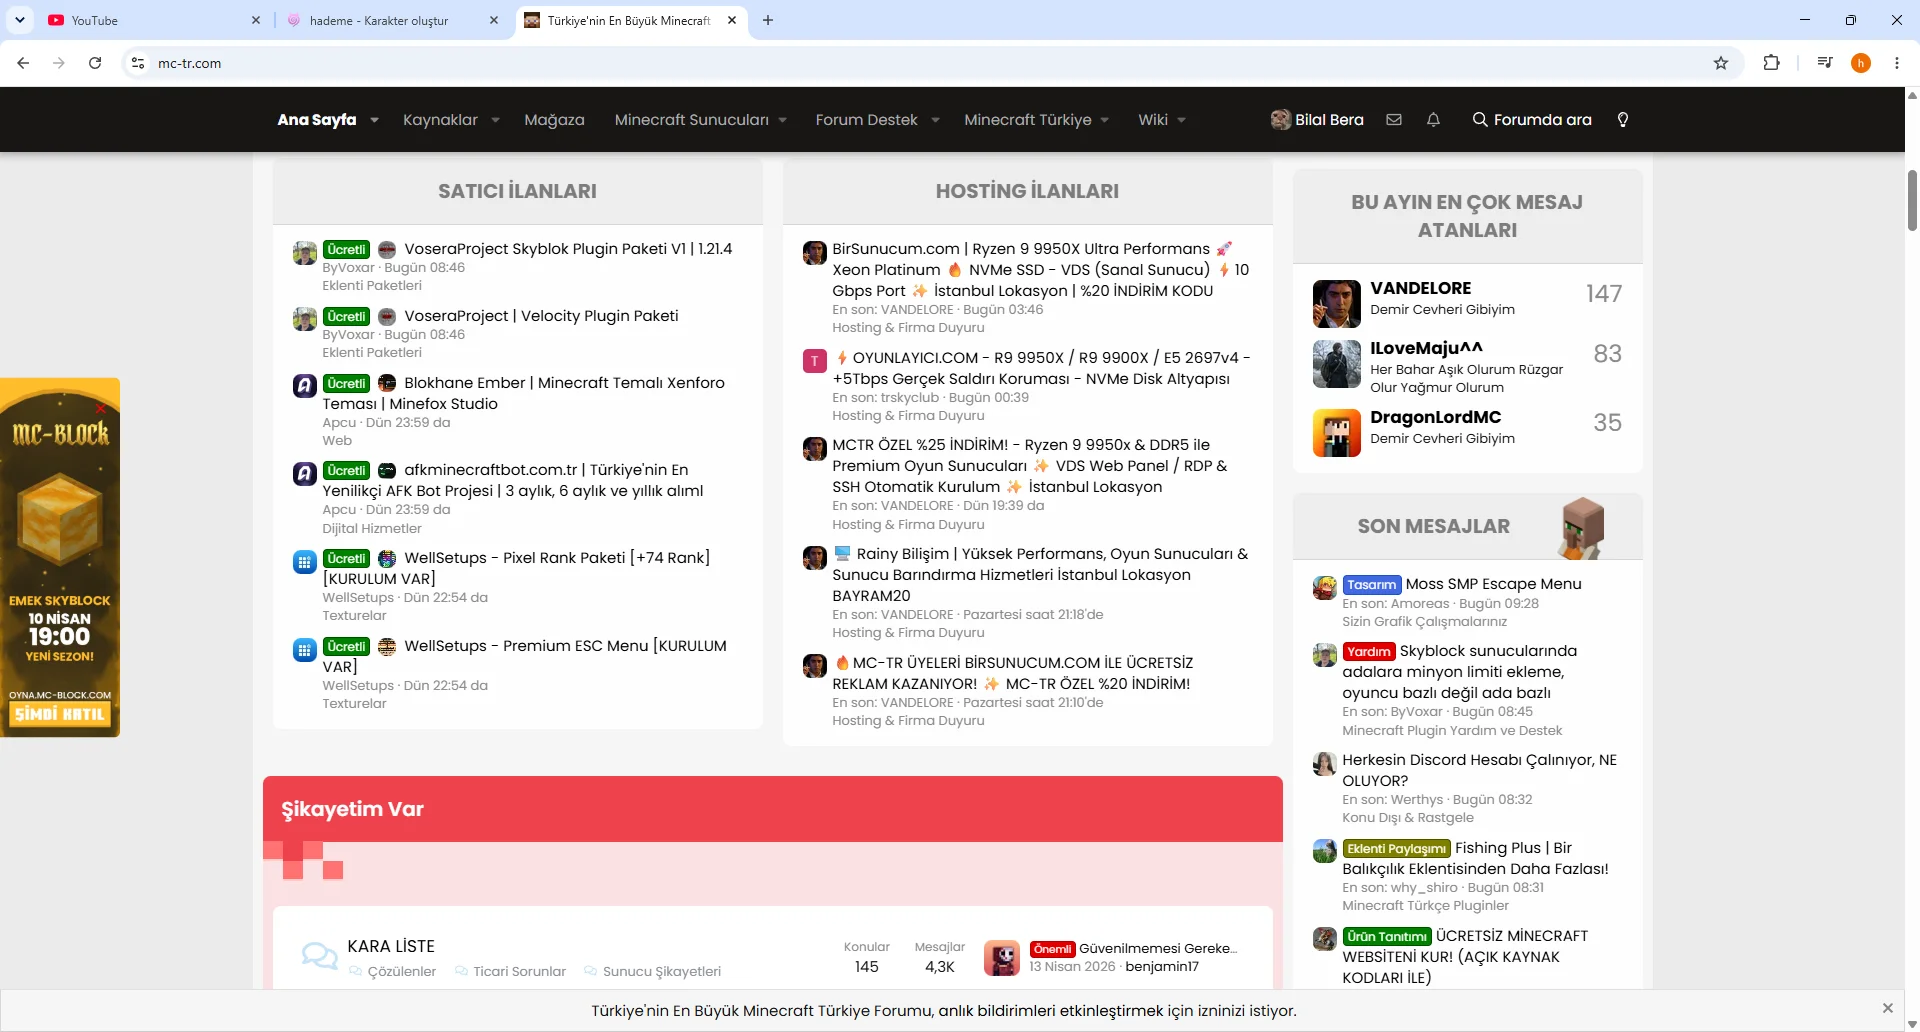Open Chrome three-dot menu
Screen dimensions: 1920x1032
1897,63
